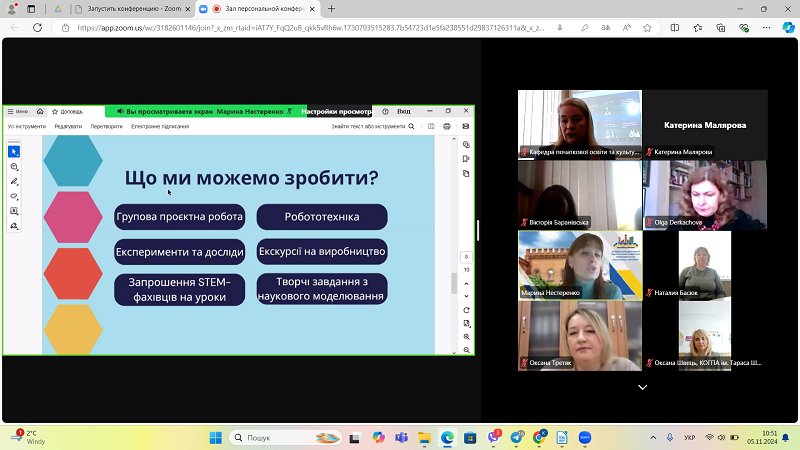Click the PDF vertical scrollbar thumb
The width and height of the screenshot is (800, 450).
pos(454,284)
